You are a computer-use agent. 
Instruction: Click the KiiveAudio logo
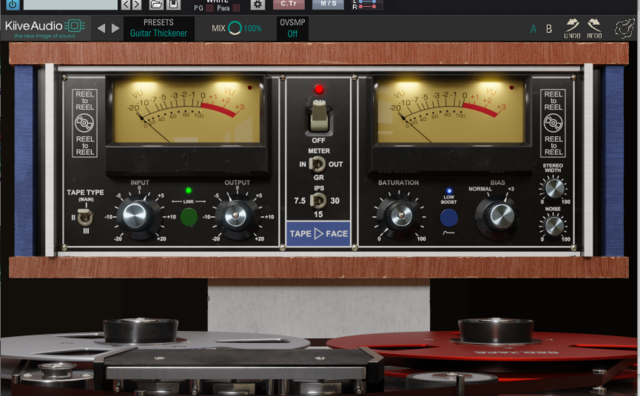[45, 28]
